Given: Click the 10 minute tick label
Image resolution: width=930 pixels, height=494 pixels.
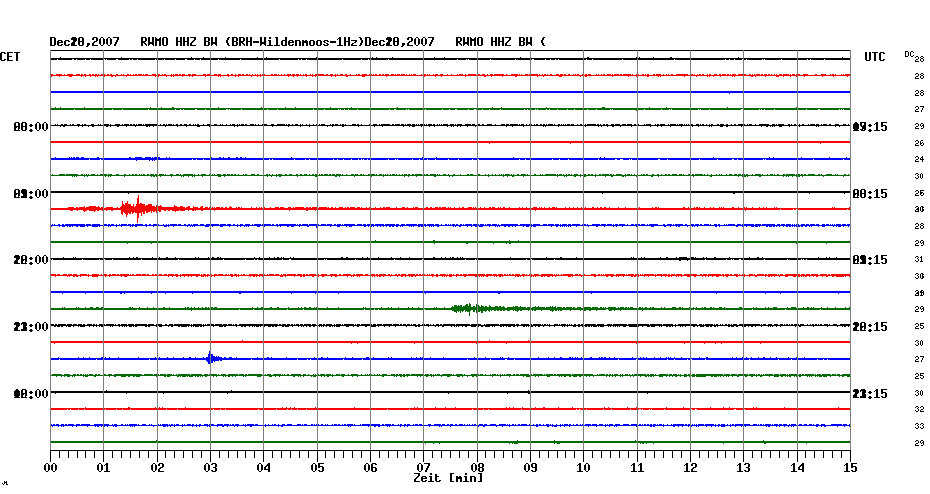Looking at the screenshot, I should 584,467.
